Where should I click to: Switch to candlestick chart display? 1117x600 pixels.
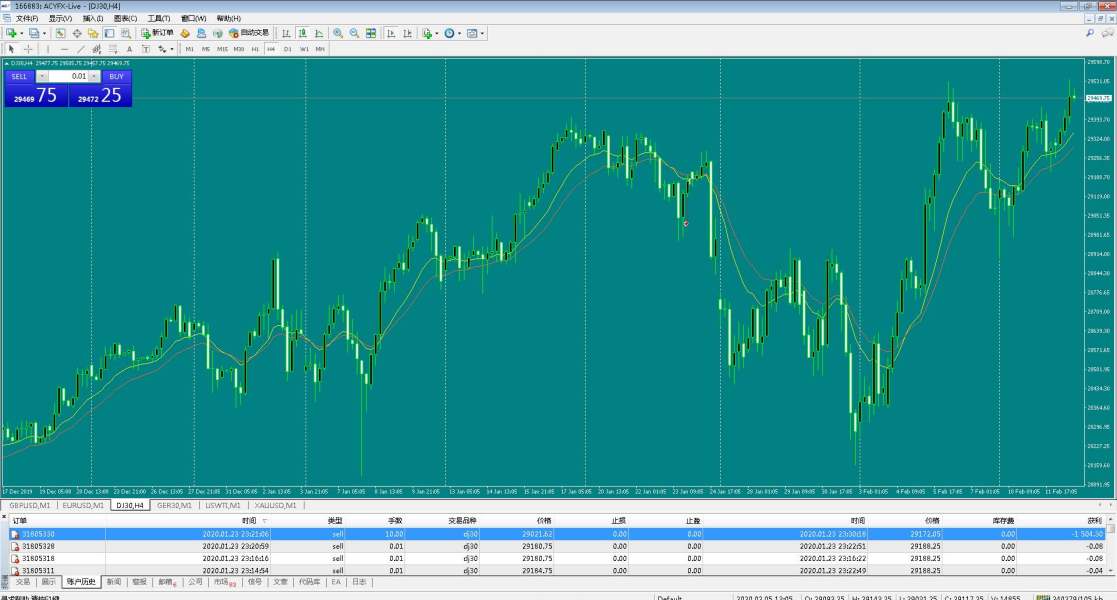point(302,33)
